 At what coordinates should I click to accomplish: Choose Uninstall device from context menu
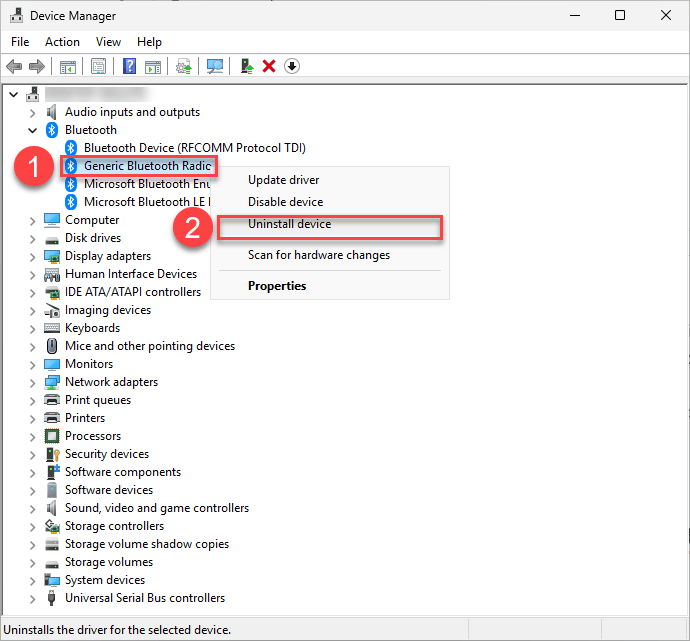289,224
